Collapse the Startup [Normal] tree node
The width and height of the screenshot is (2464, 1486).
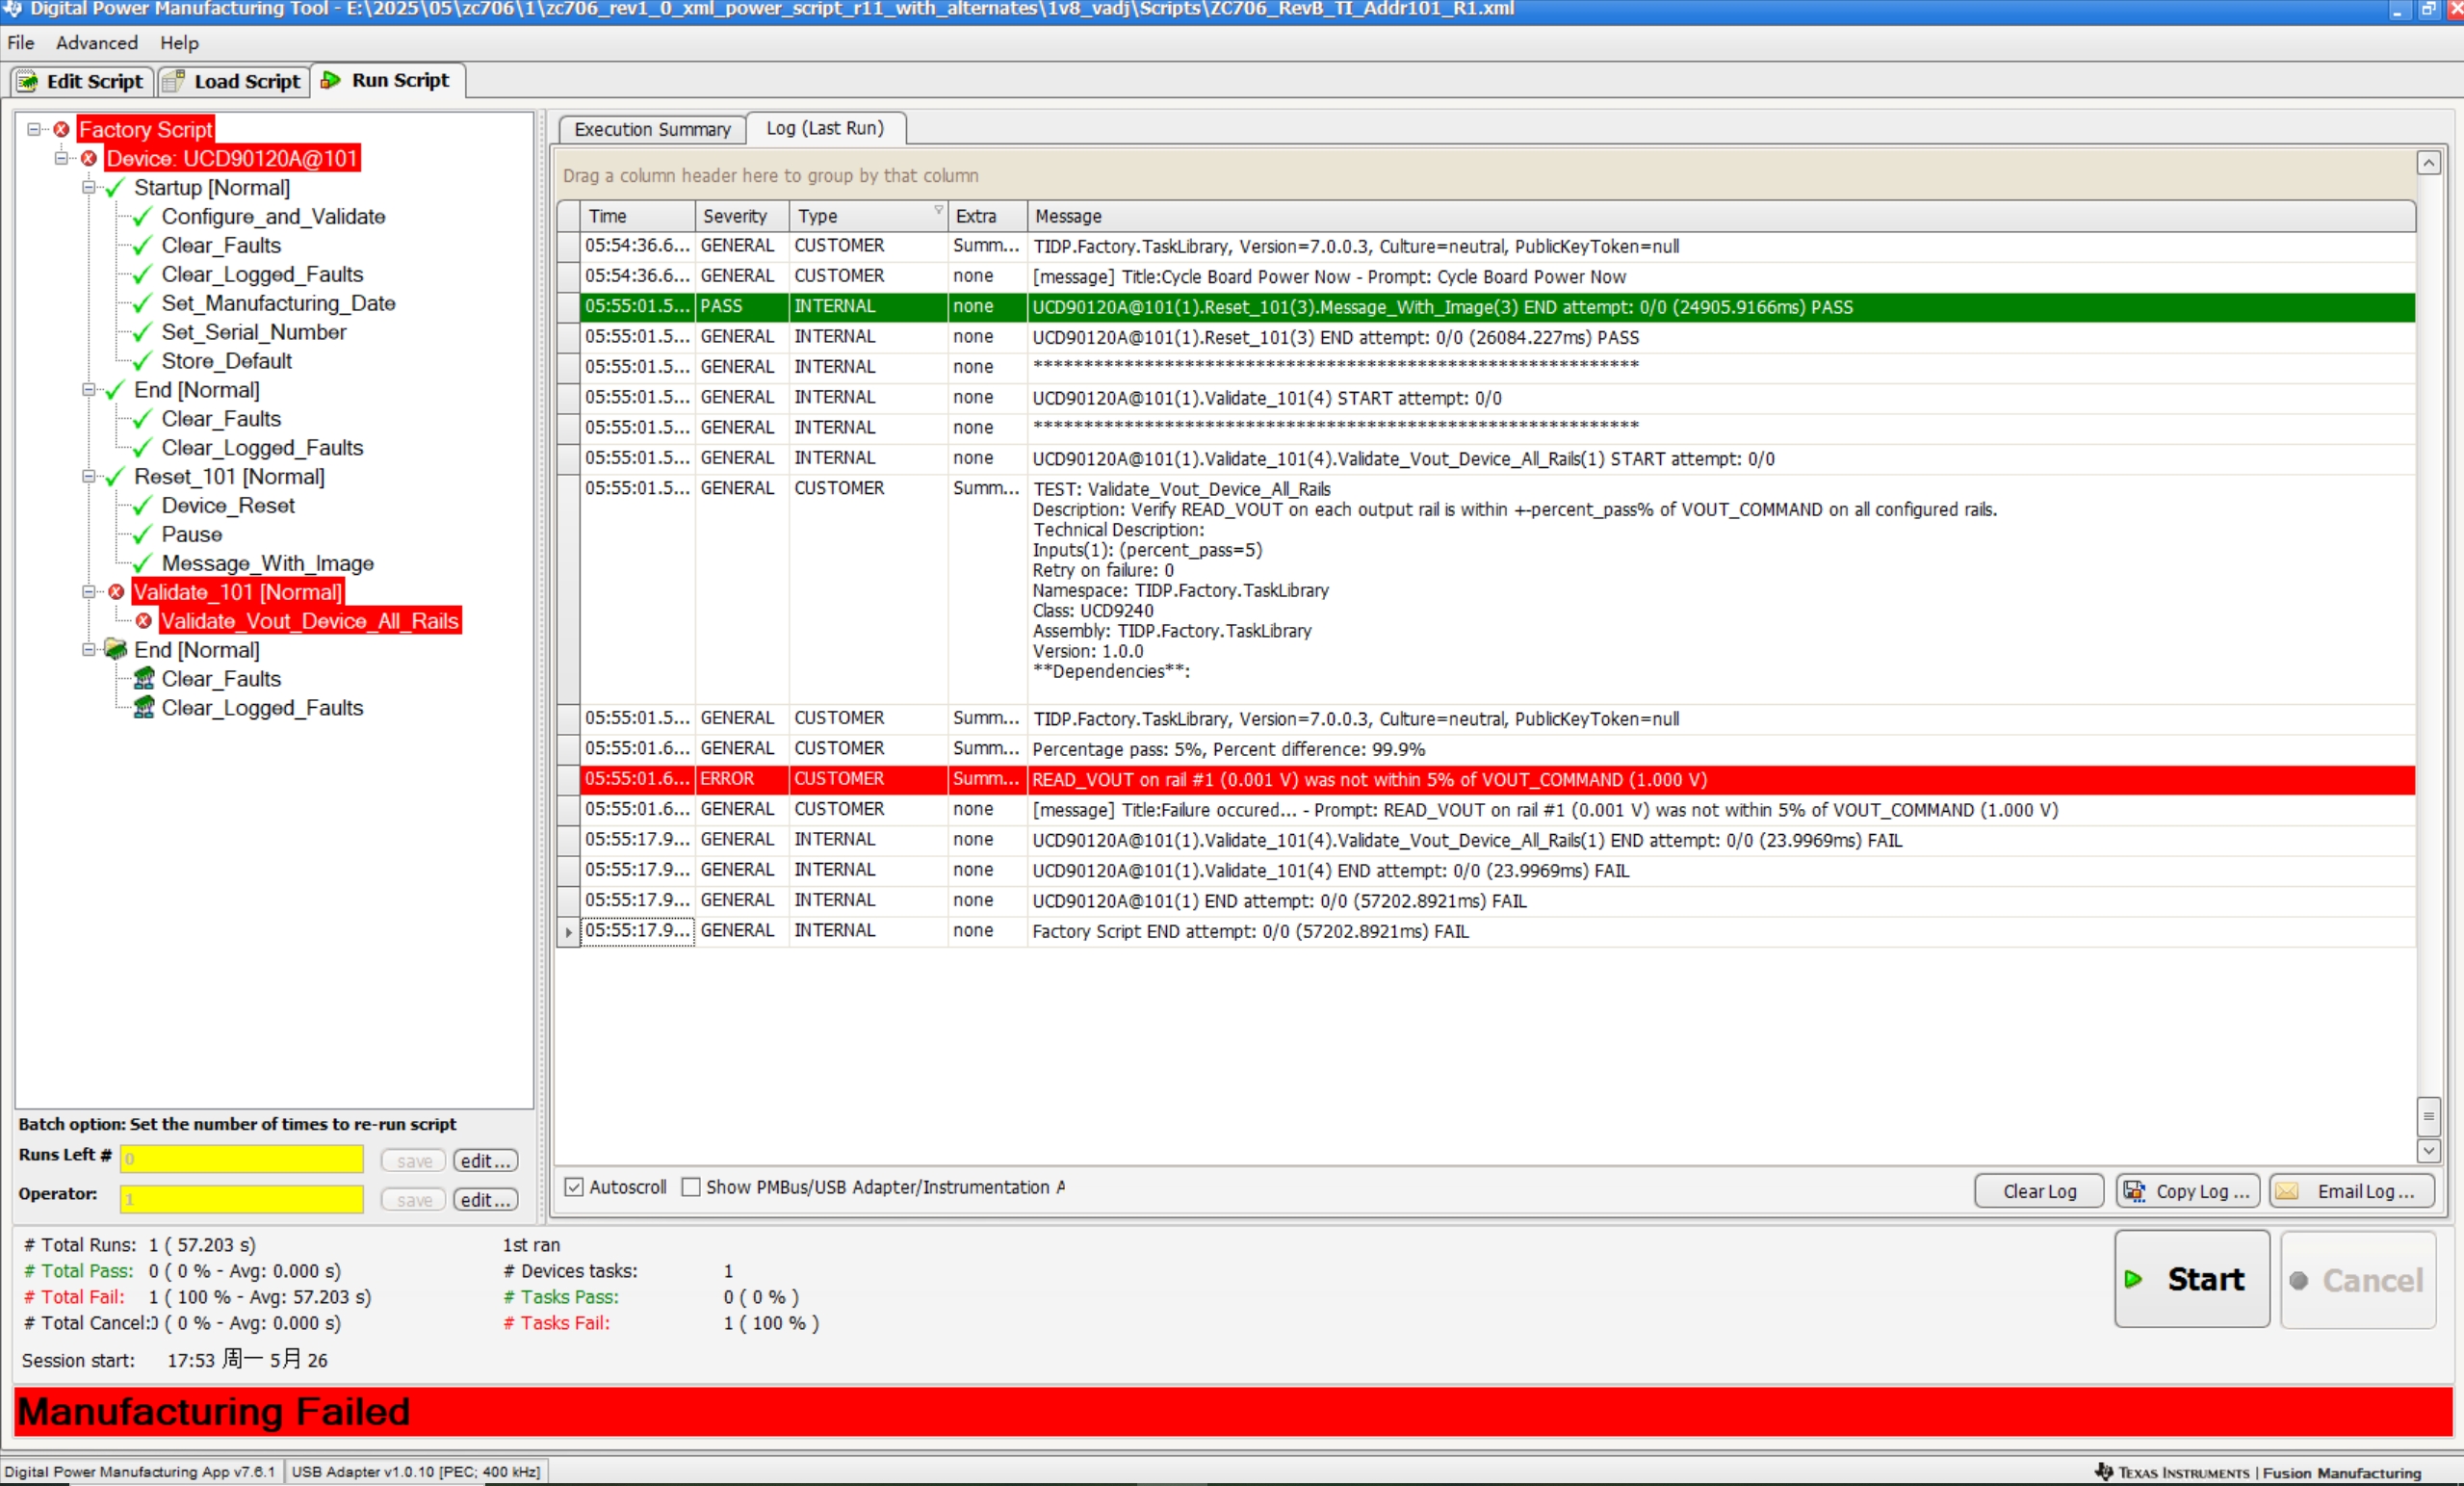coord(88,187)
